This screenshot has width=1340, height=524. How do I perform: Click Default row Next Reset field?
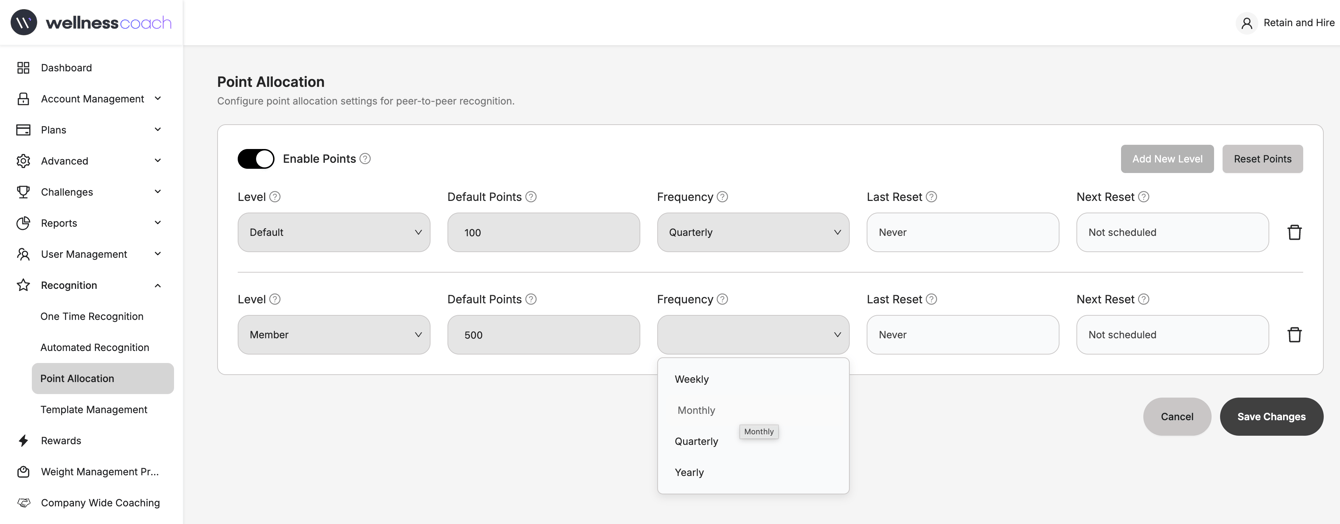[1172, 232]
